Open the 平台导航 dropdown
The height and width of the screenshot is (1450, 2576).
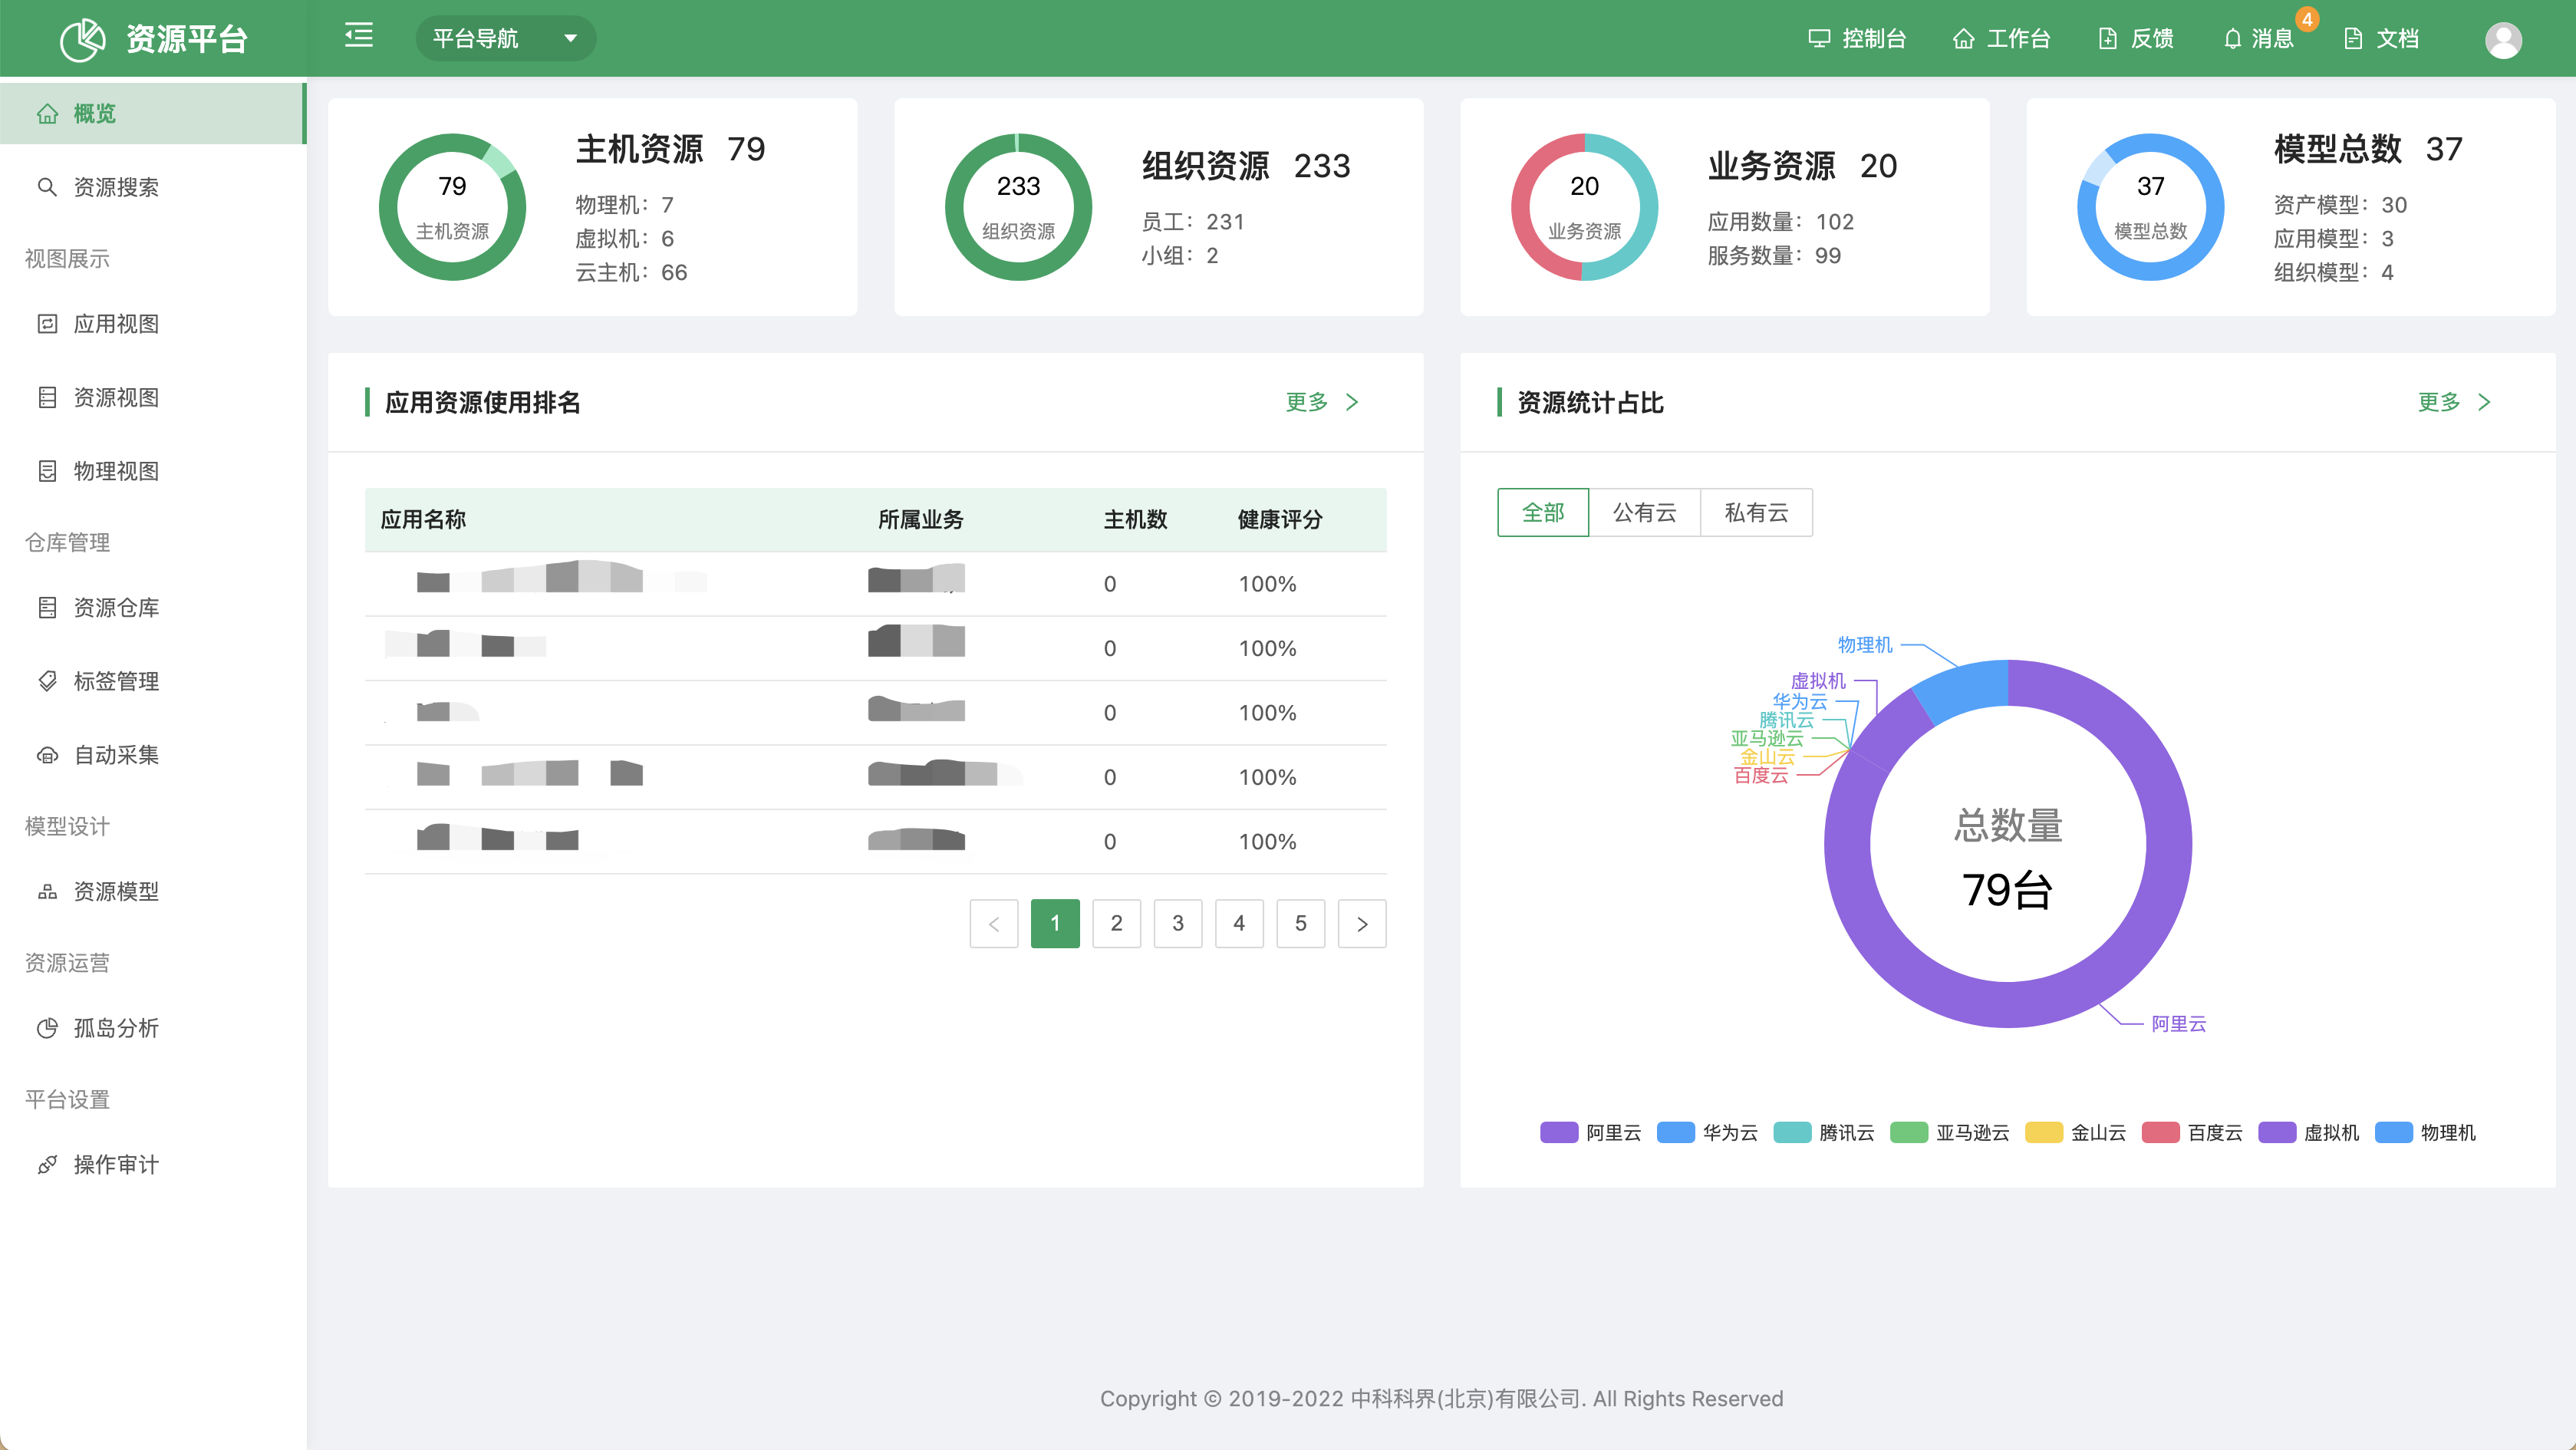pyautogui.click(x=505, y=38)
